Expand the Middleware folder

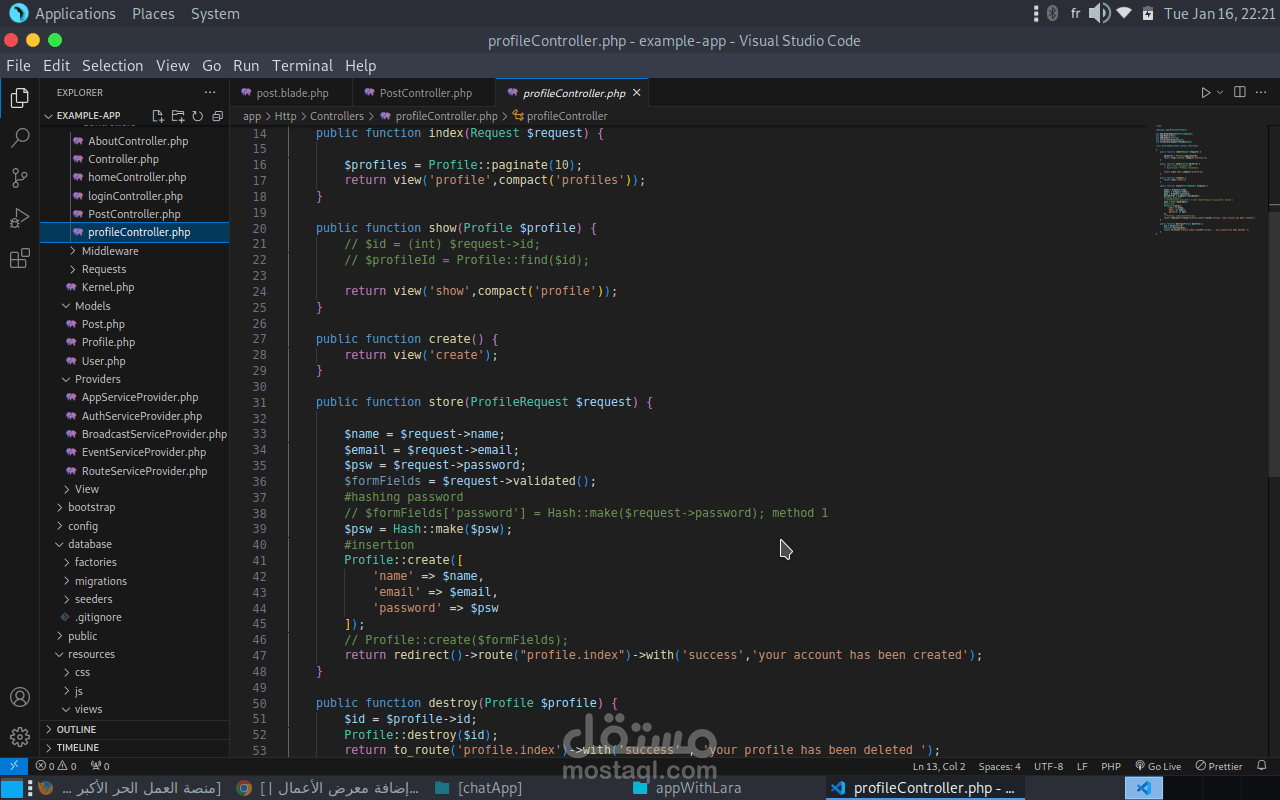[109, 251]
